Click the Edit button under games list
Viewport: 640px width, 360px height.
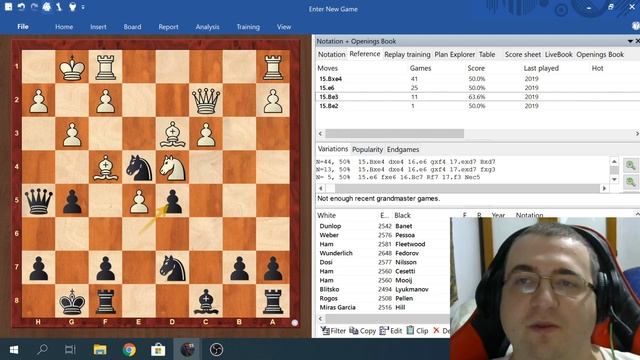pyautogui.click(x=391, y=331)
